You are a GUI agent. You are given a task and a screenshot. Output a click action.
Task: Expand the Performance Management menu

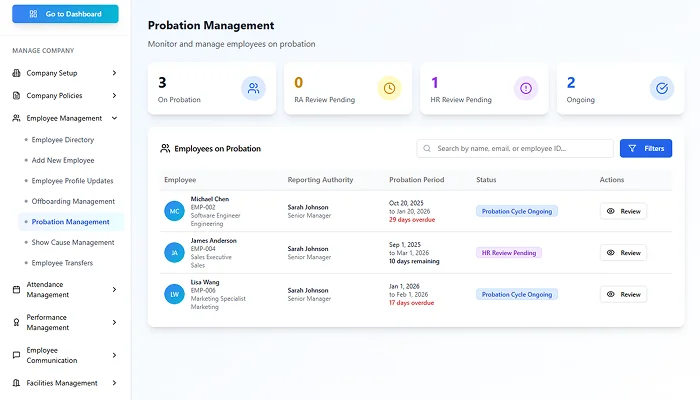pyautogui.click(x=114, y=322)
